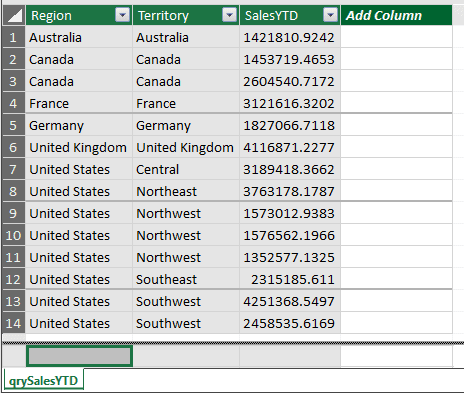Click Territory cell 'Southeast' in row 12
Screen dimensions: 464x393
click(186, 279)
